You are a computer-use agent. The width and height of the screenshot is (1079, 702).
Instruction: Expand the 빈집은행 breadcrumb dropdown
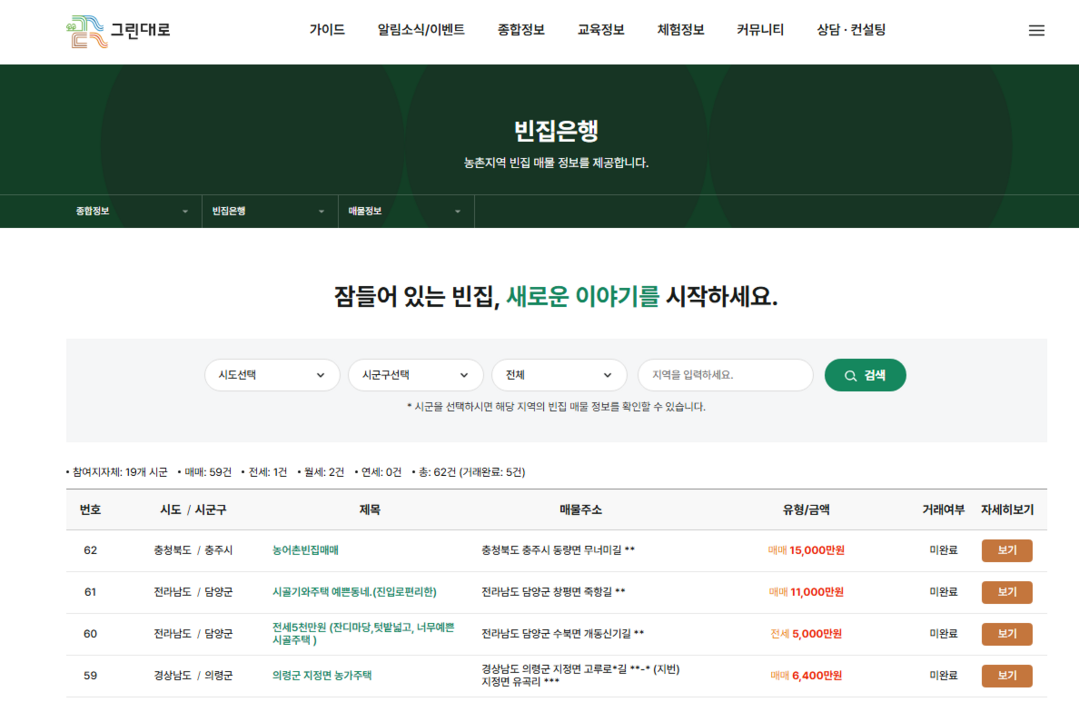(x=268, y=212)
